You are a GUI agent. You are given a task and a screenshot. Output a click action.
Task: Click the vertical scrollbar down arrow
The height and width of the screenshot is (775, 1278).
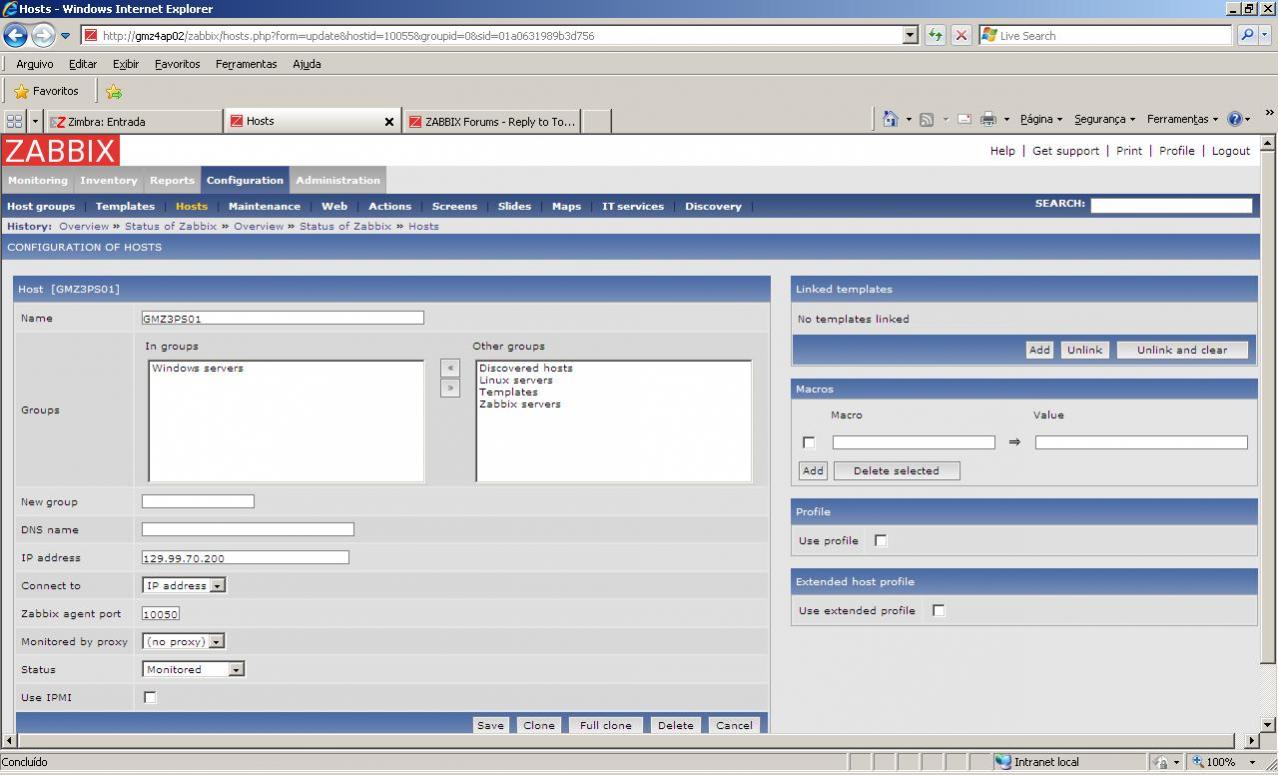[1268, 725]
